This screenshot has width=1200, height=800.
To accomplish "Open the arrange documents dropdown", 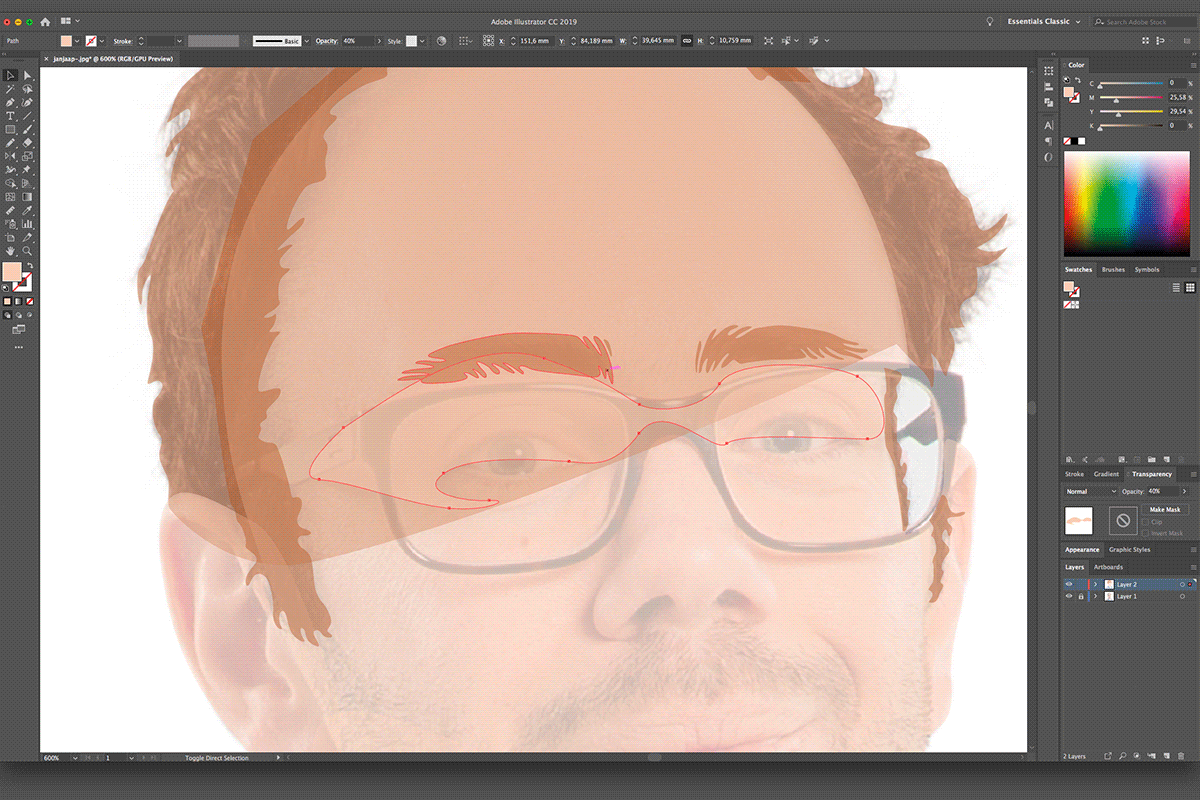I will coord(70,21).
